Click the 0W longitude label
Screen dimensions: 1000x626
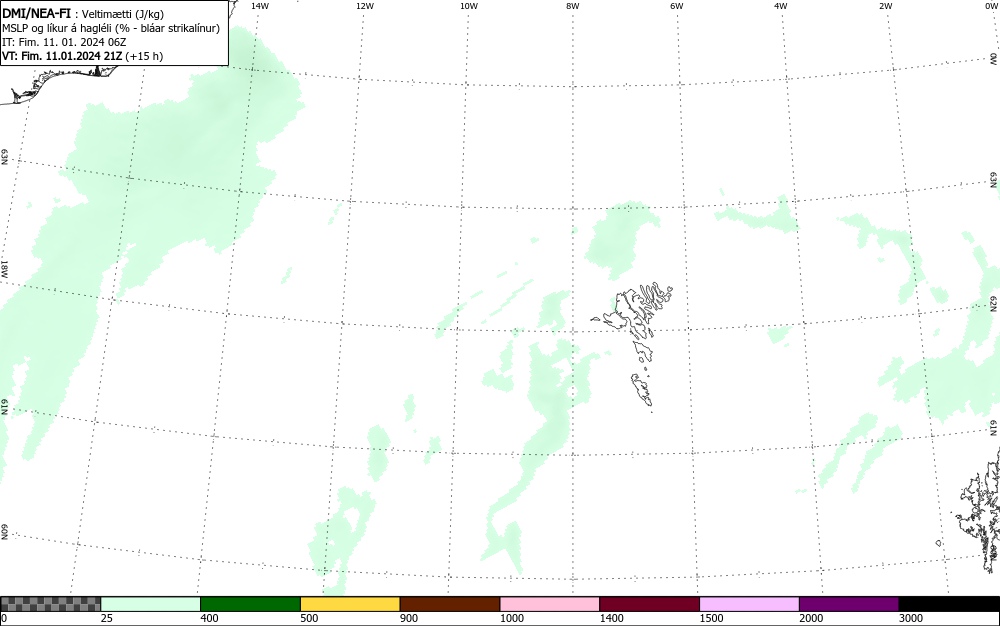tap(991, 6)
